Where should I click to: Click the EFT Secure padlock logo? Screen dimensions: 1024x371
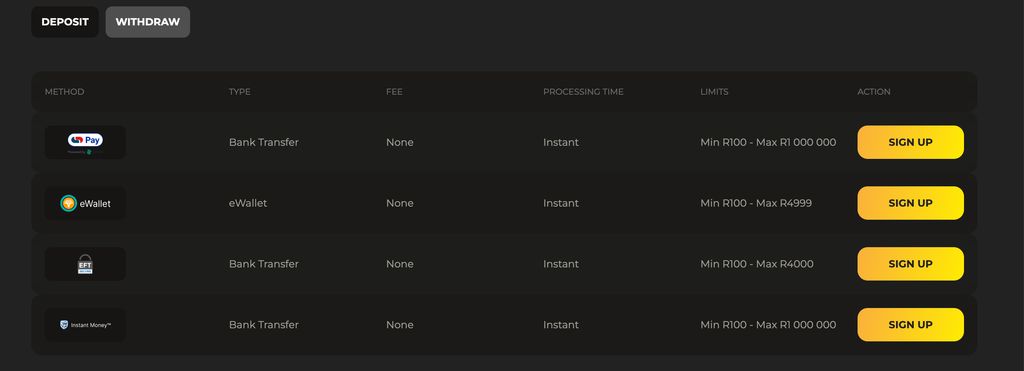[86, 264]
